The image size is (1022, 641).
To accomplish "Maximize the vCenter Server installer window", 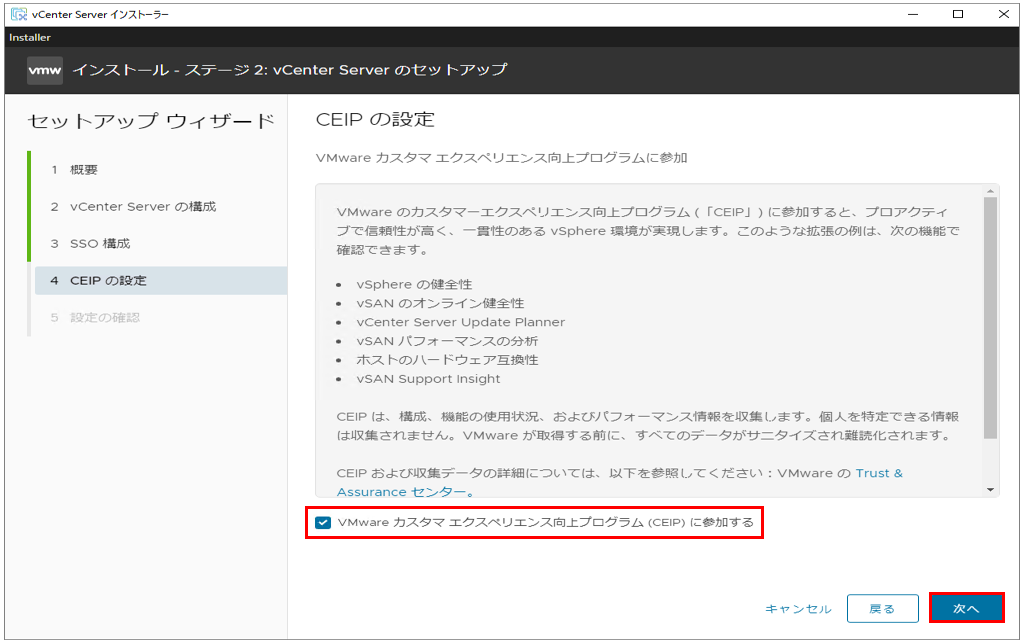I will [957, 14].
